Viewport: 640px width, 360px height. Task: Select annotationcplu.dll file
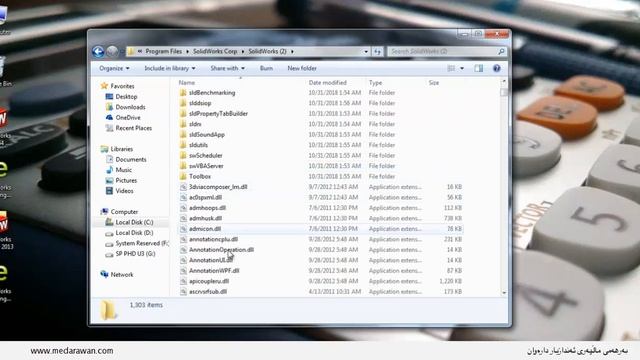[213, 239]
